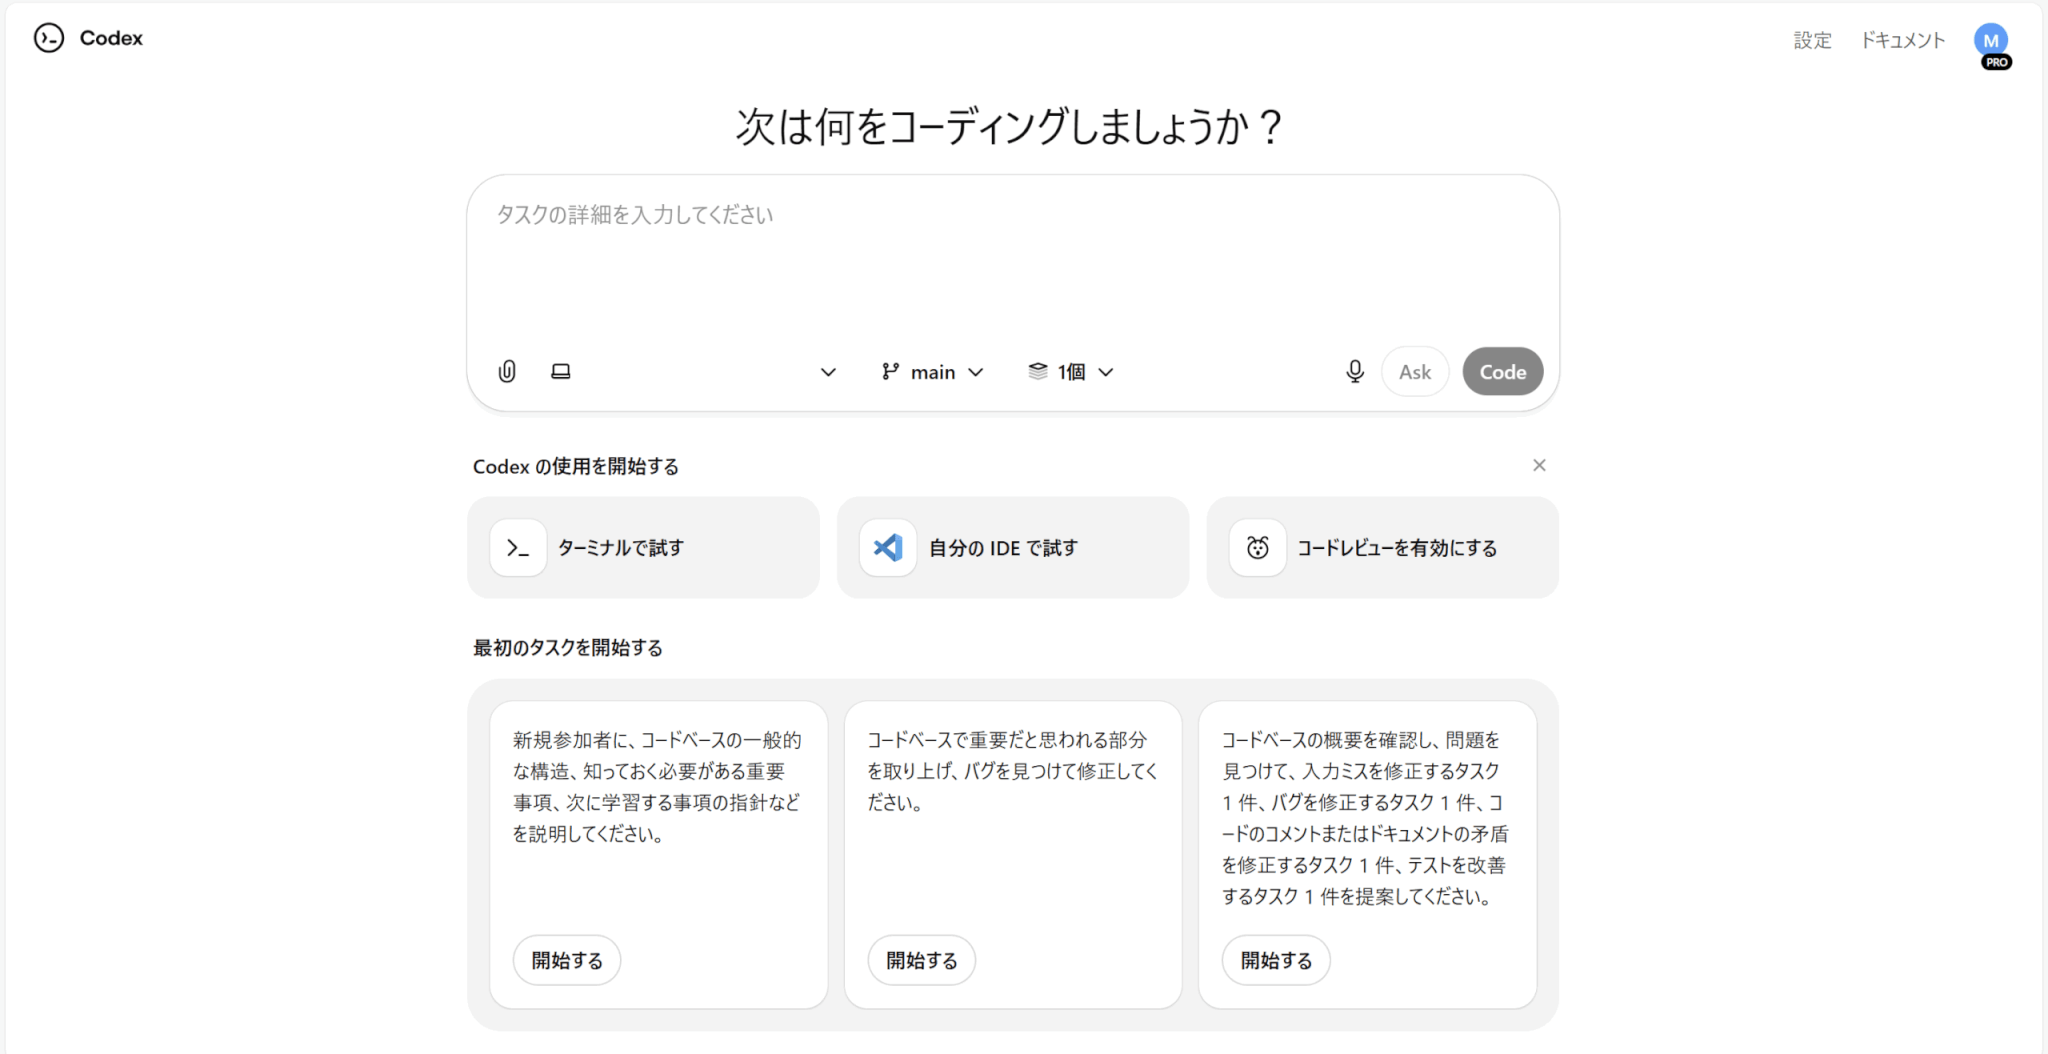
Task: Click the microphone voice input icon
Action: (x=1354, y=372)
